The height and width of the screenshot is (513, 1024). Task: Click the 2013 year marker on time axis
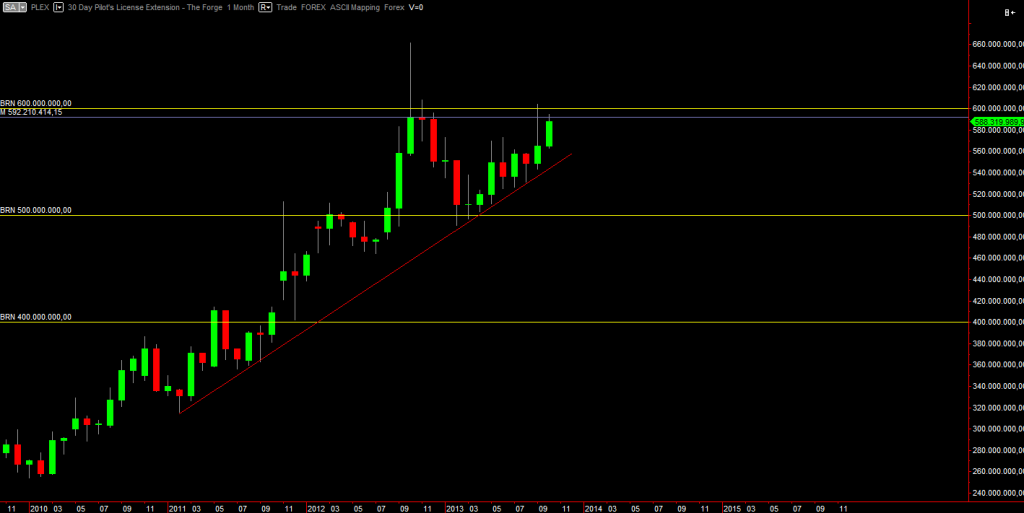455,508
